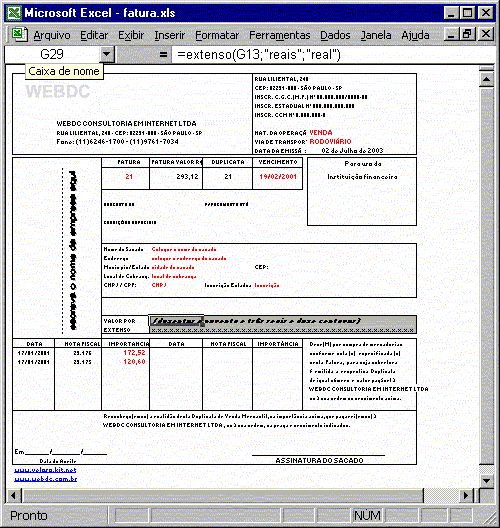Open the www.velara.kit.net hyperlink
This screenshot has height=528, width=500.
[45, 470]
